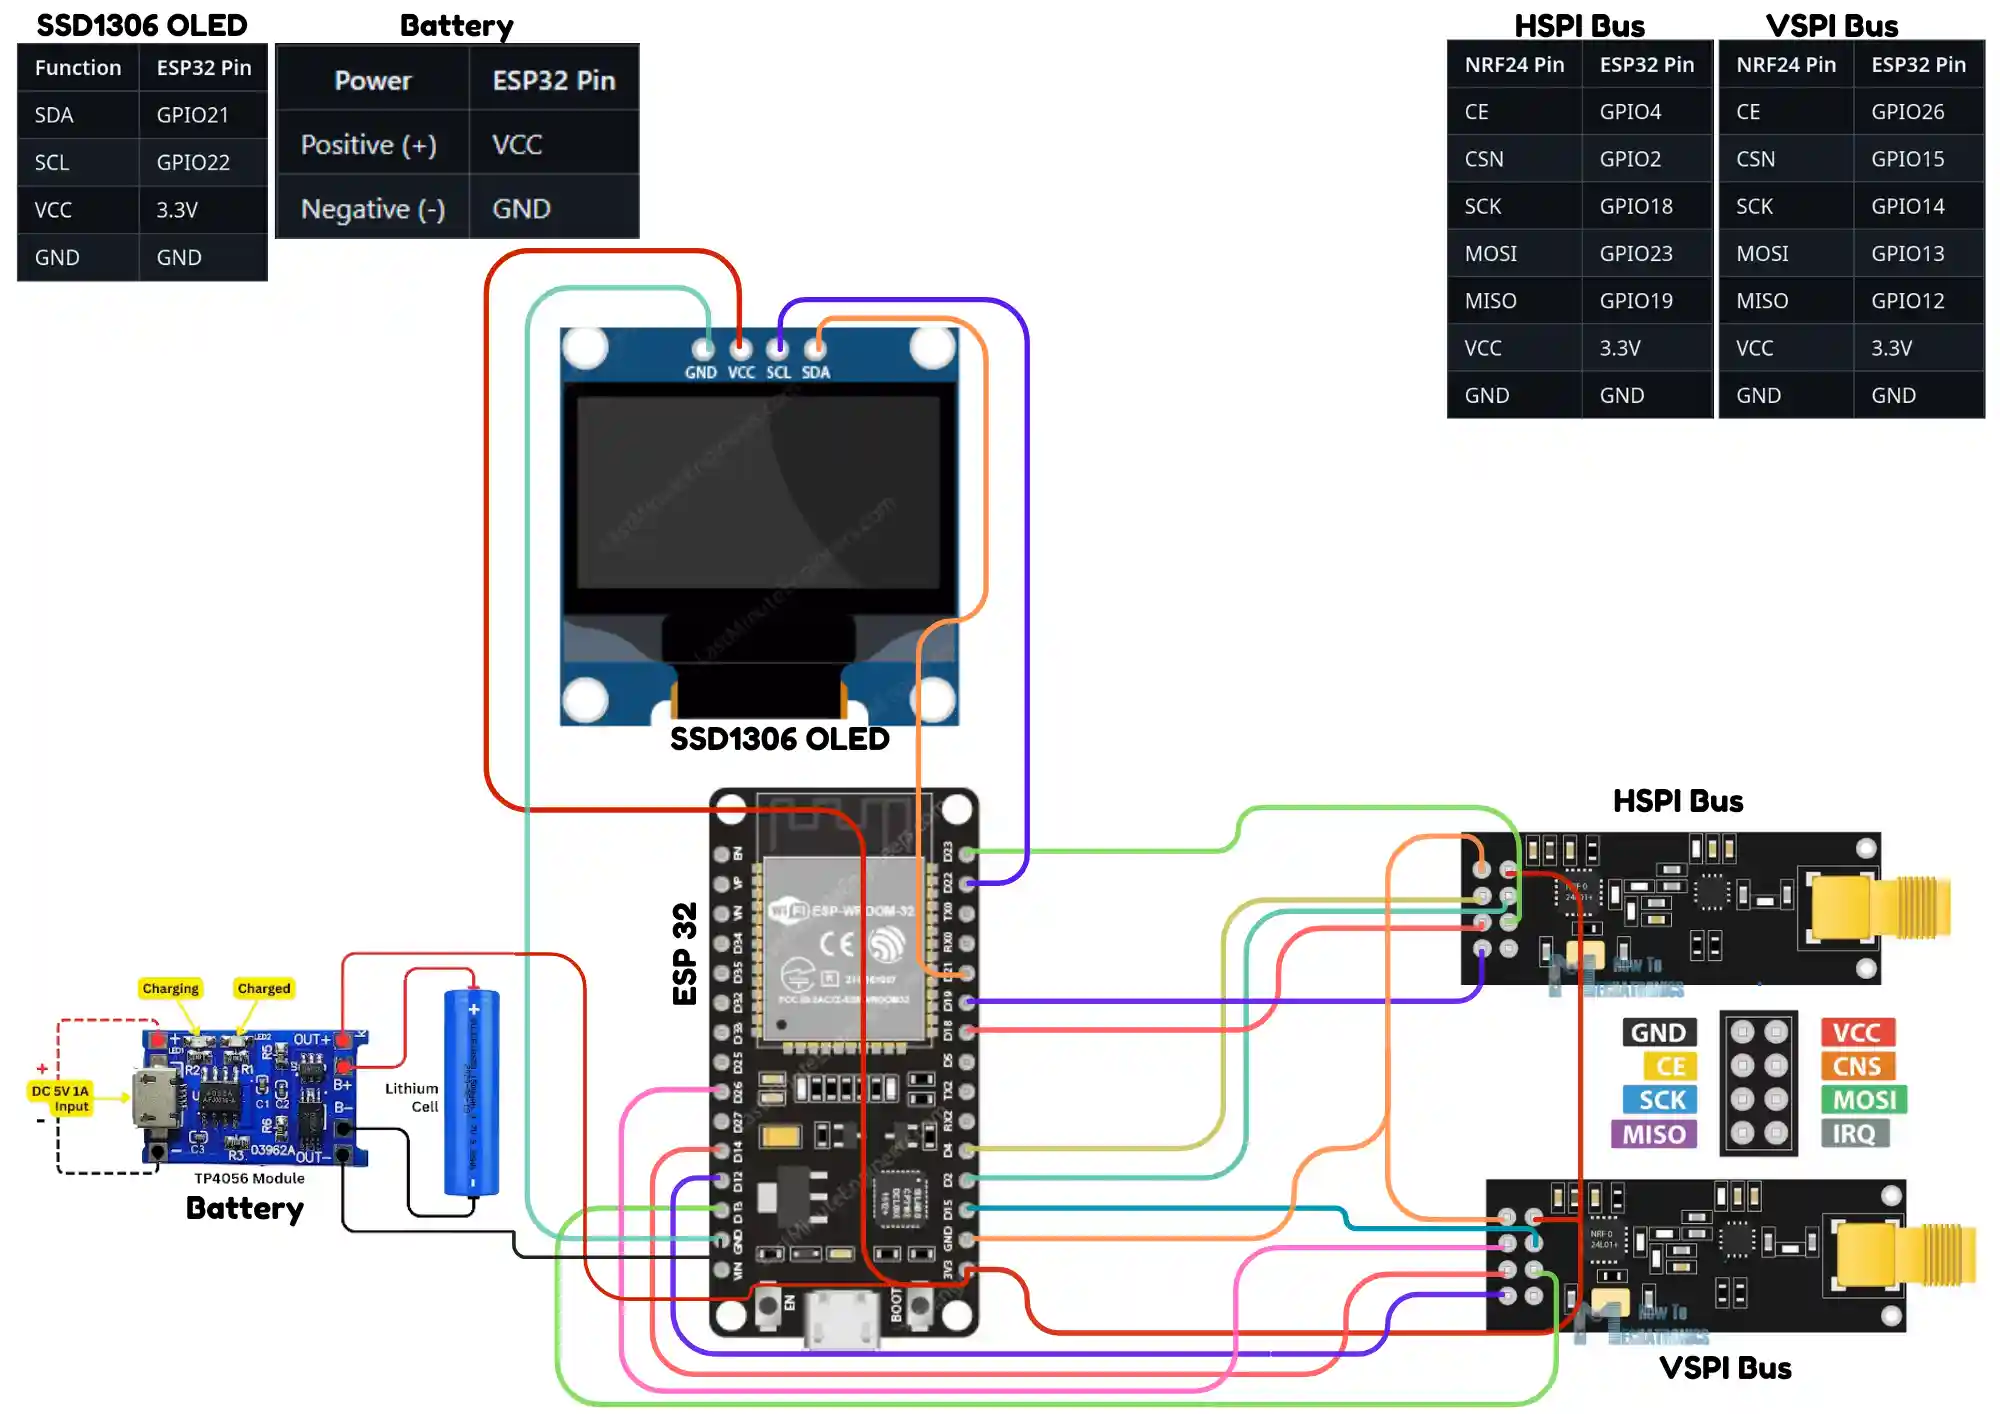This screenshot has width=2000, height=1414.
Task: Click the SDA pin on the OLED
Action: (x=815, y=350)
